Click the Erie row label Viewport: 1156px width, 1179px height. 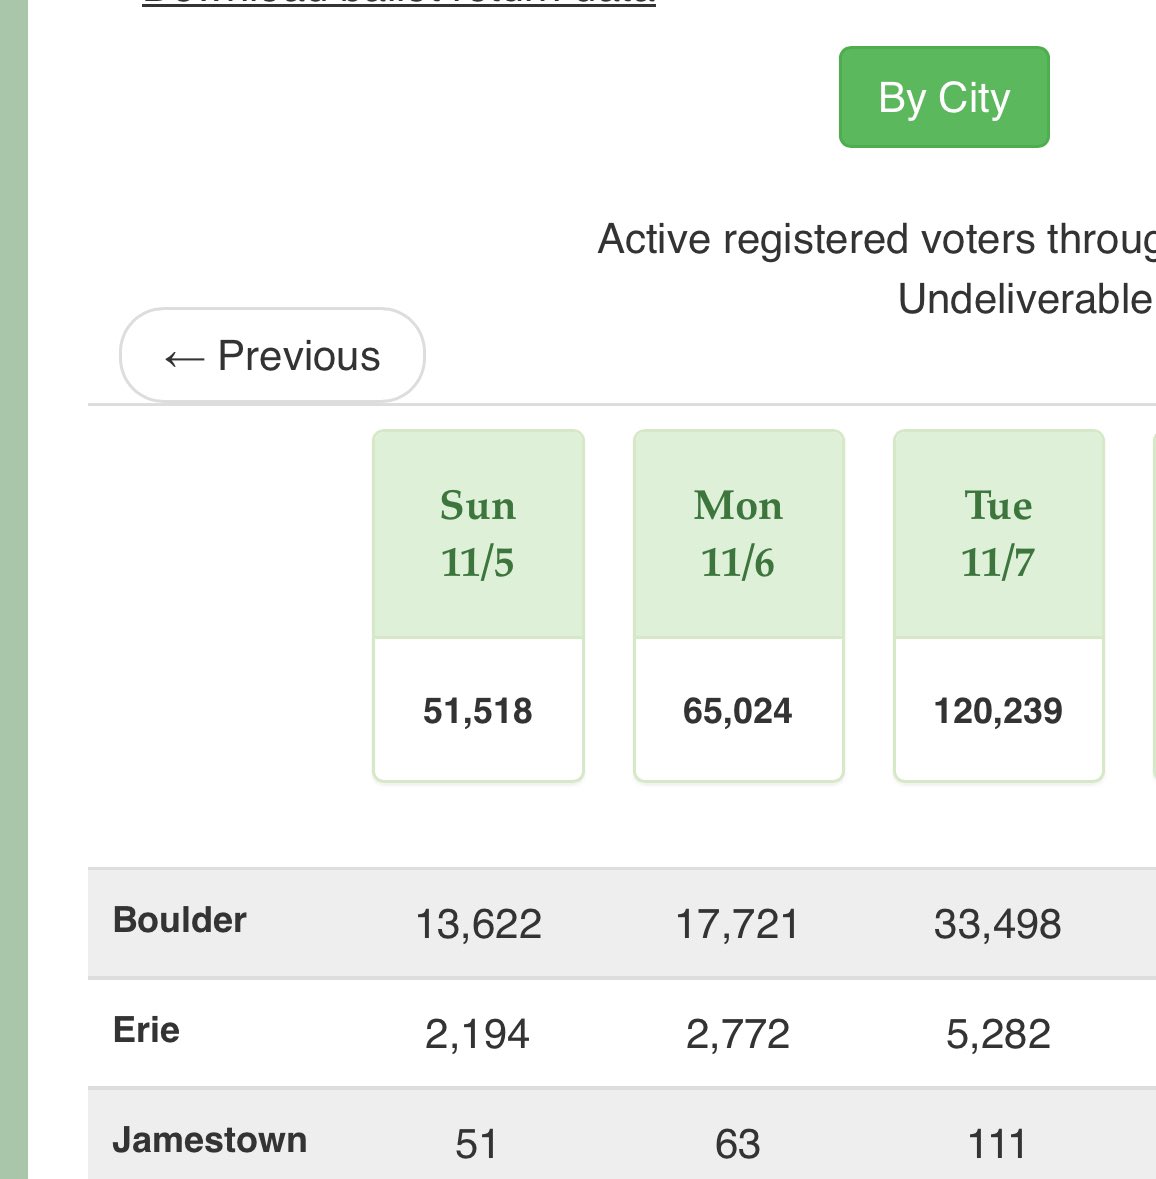tap(146, 1029)
